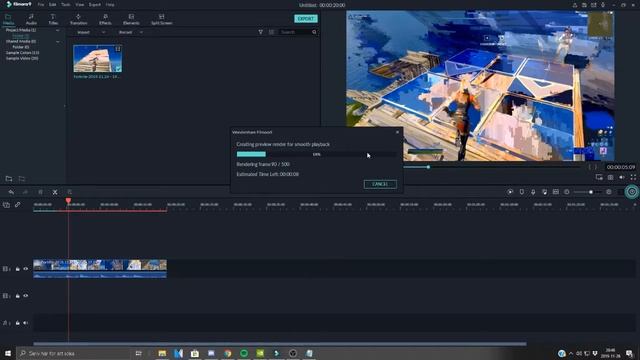Click the redo arrow in timeline toolbar

[x=25, y=192]
